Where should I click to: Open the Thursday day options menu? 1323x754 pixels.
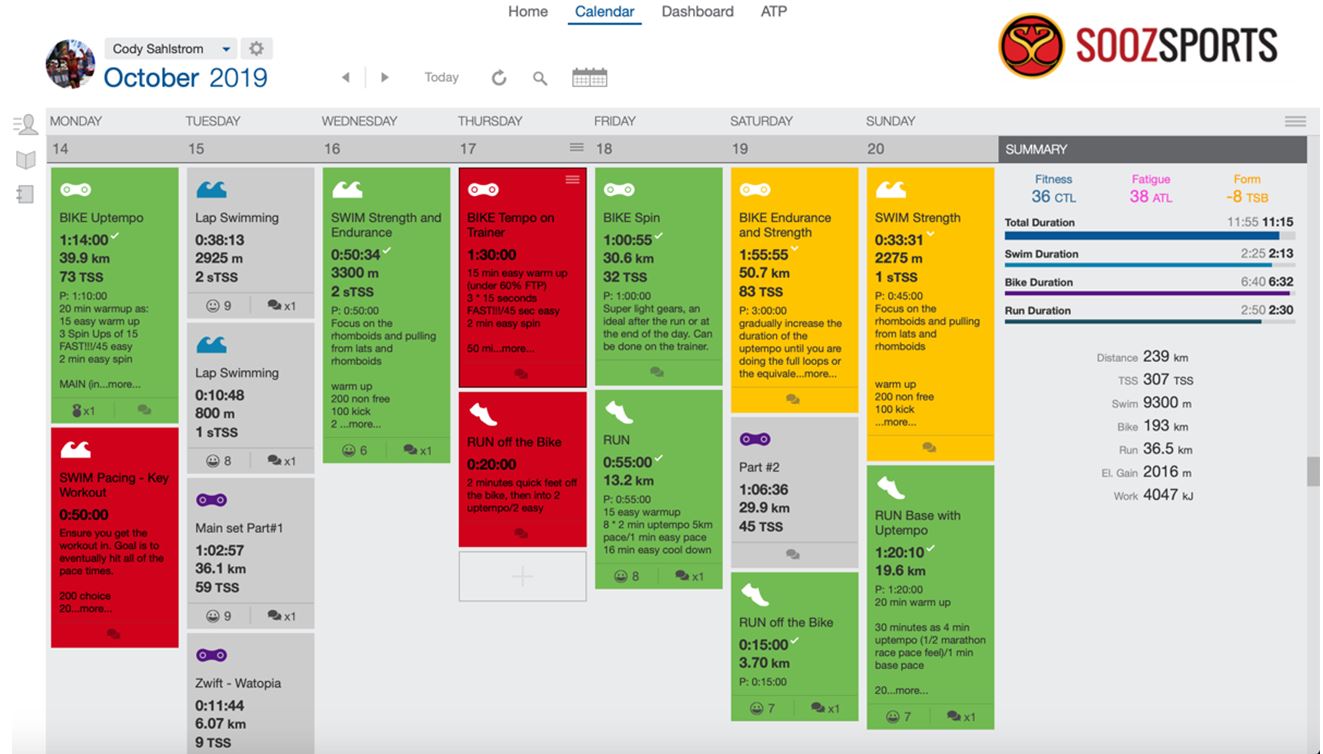(x=576, y=148)
